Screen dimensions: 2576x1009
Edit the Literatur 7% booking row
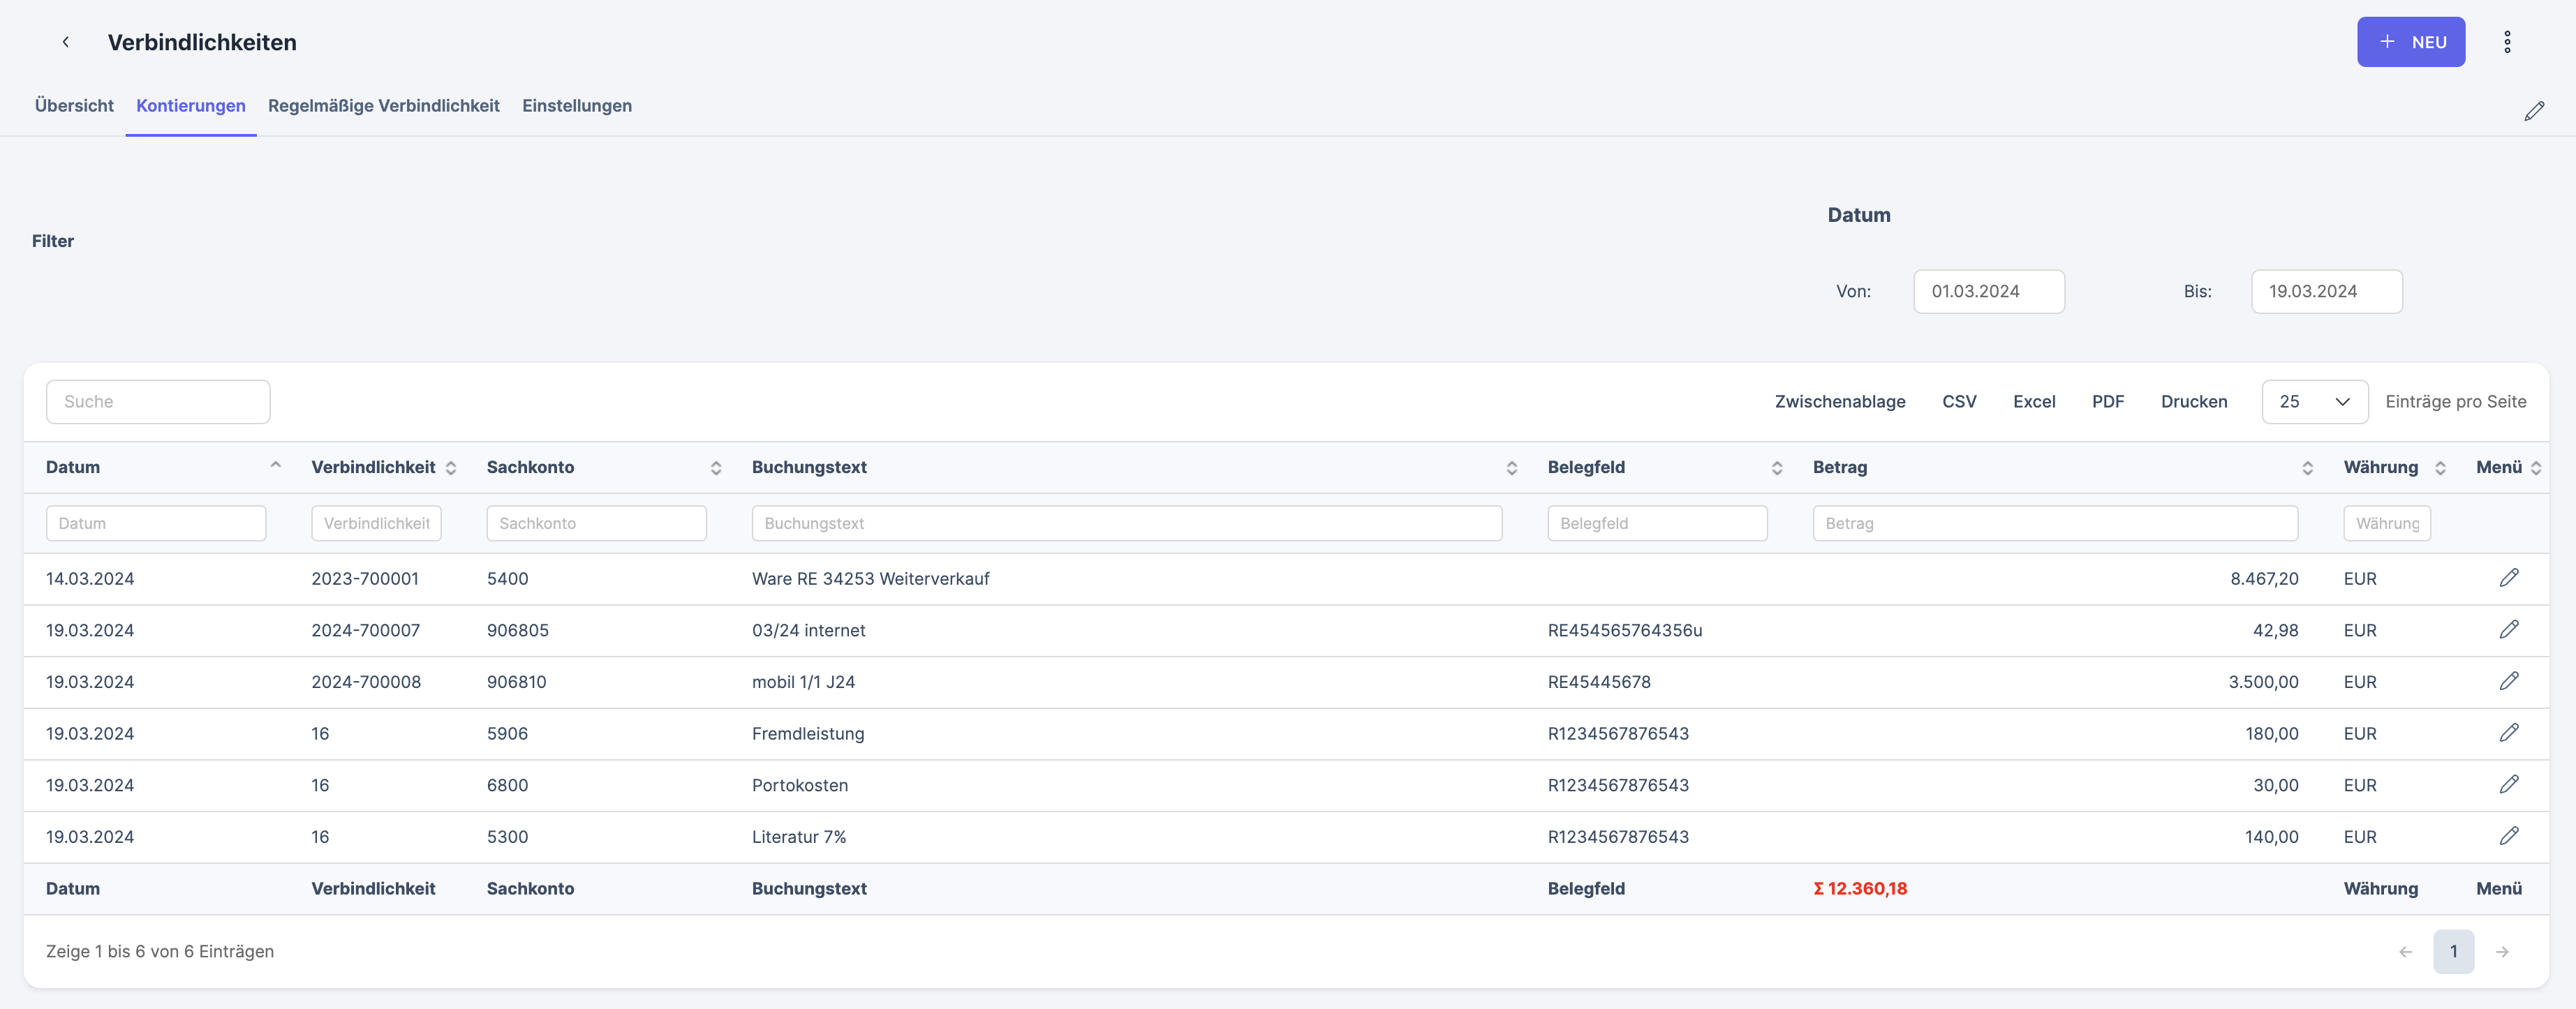pos(2508,836)
